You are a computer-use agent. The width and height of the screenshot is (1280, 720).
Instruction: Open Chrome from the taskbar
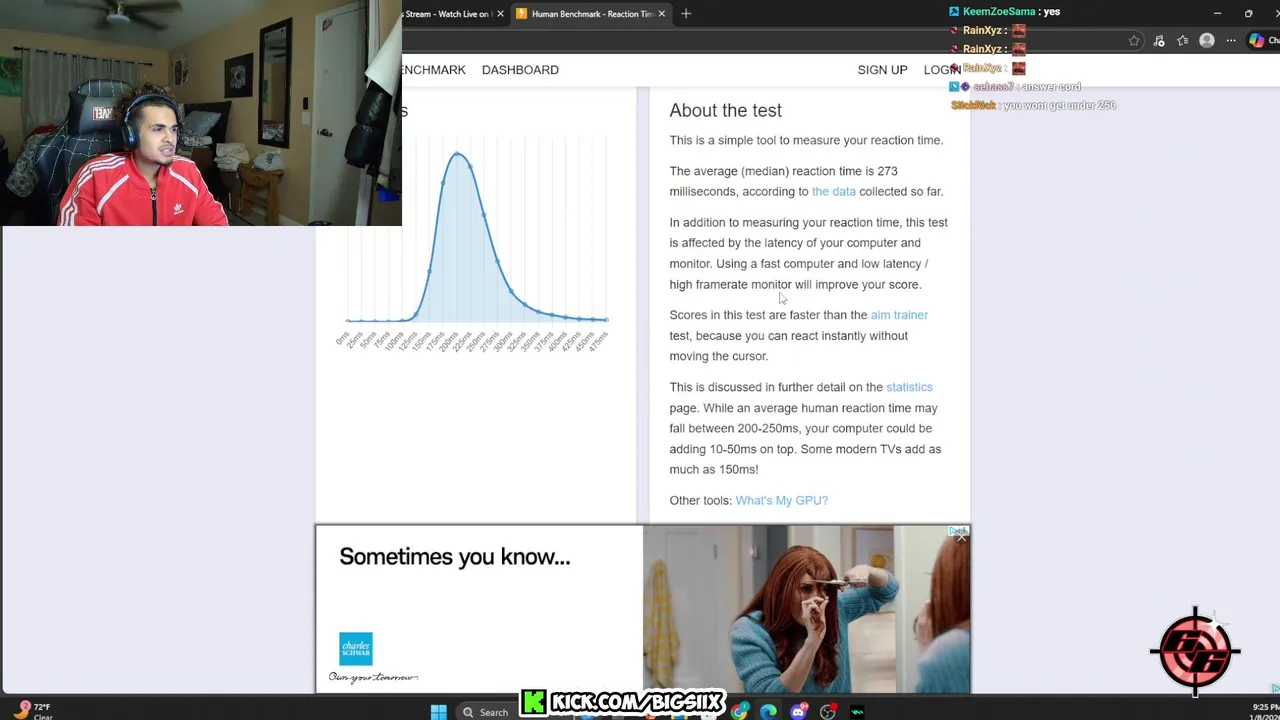[x=739, y=712]
